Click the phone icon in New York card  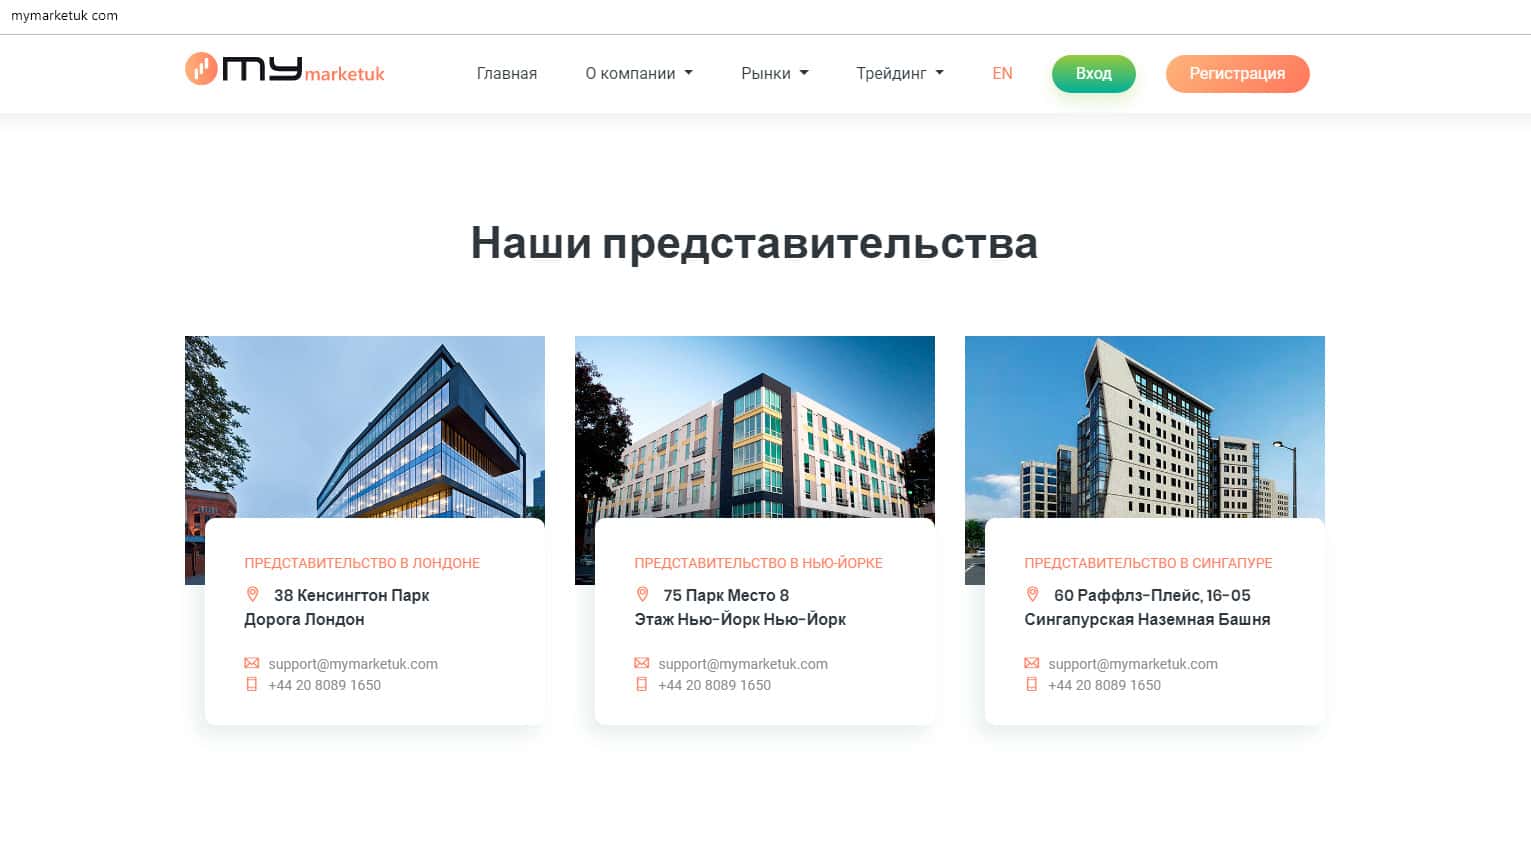(641, 685)
